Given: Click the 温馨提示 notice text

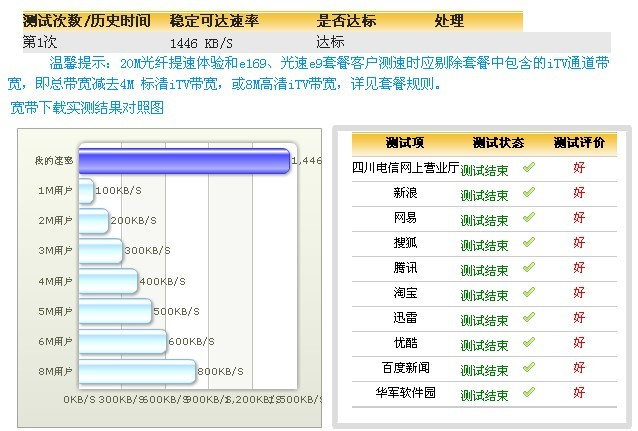Looking at the screenshot, I should click(308, 73).
